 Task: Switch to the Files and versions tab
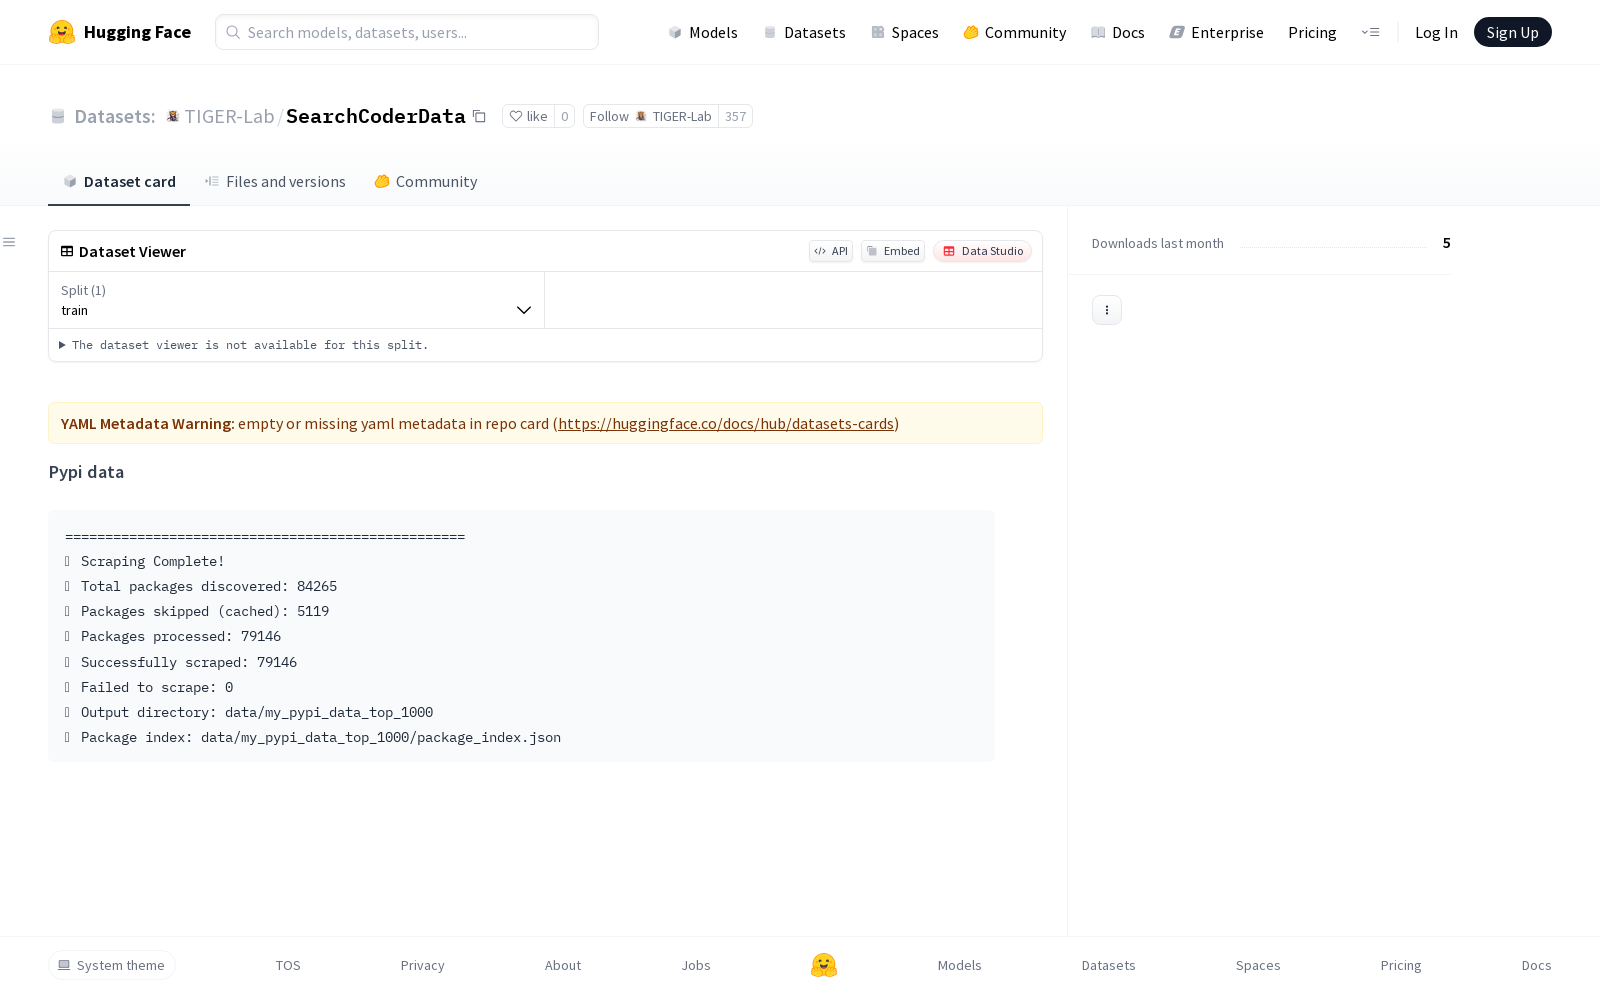pyautogui.click(x=275, y=181)
